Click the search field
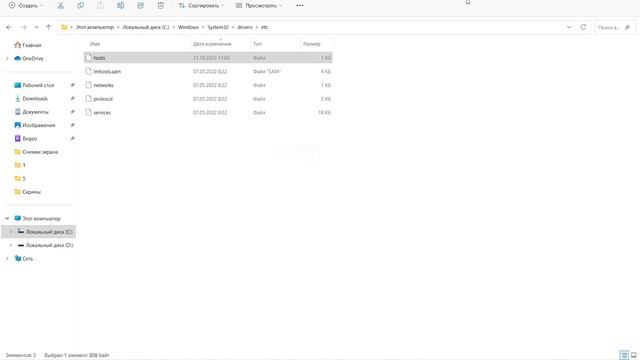The image size is (640, 360). (x=614, y=27)
